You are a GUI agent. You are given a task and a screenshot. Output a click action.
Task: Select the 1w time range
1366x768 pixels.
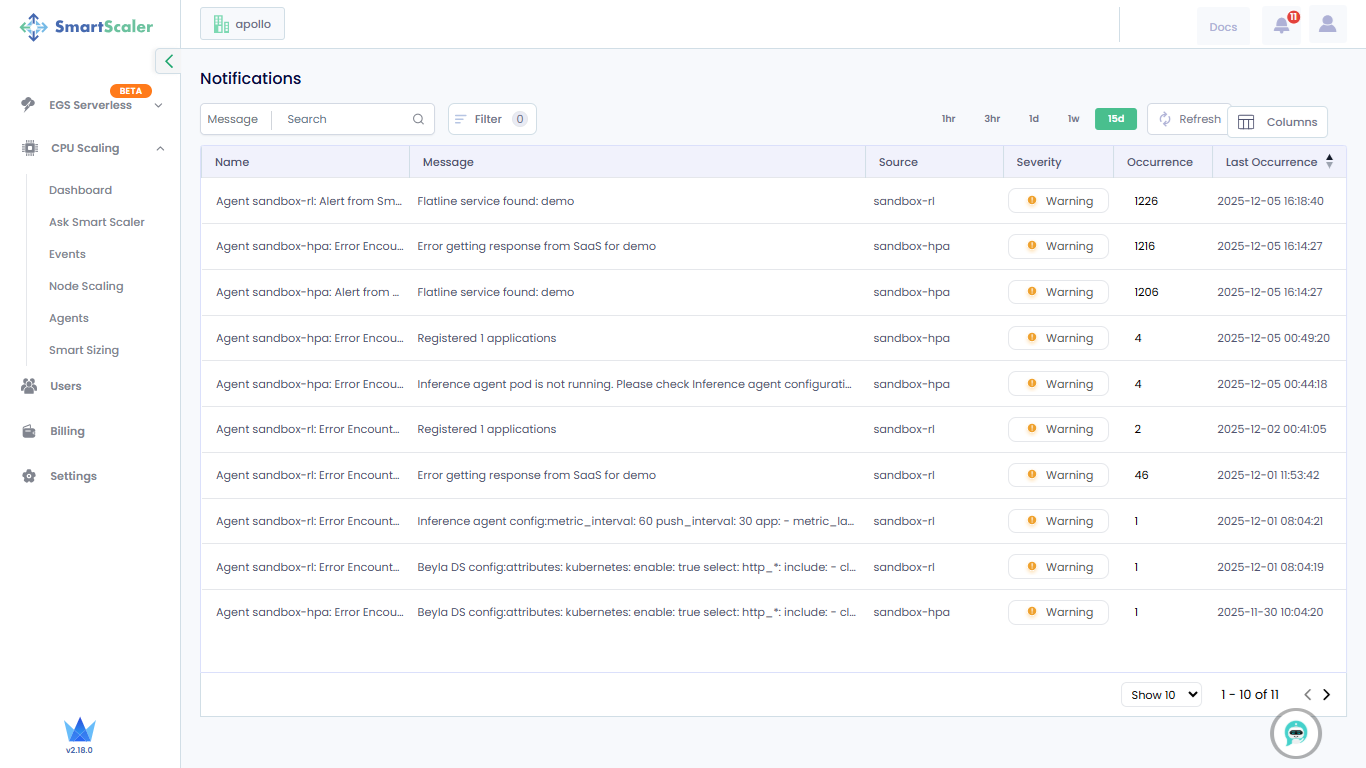point(1073,119)
